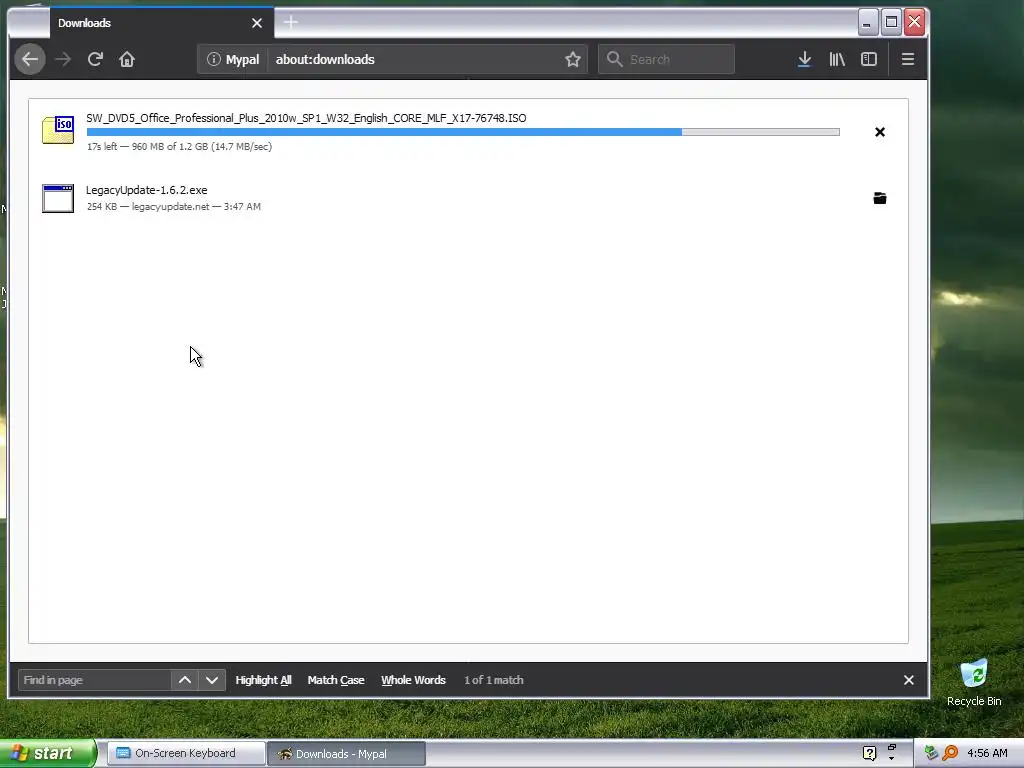Reload the current page
The width and height of the screenshot is (1024, 768).
click(x=95, y=59)
